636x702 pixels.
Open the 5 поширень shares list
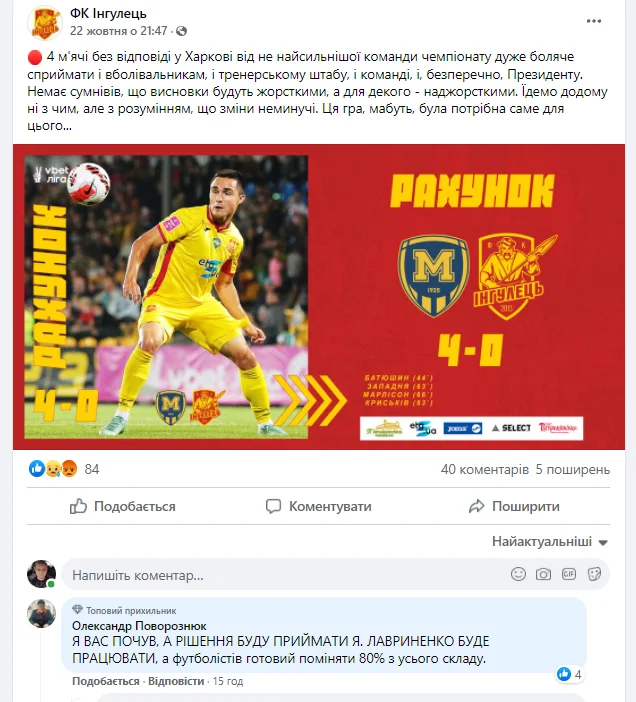572,469
